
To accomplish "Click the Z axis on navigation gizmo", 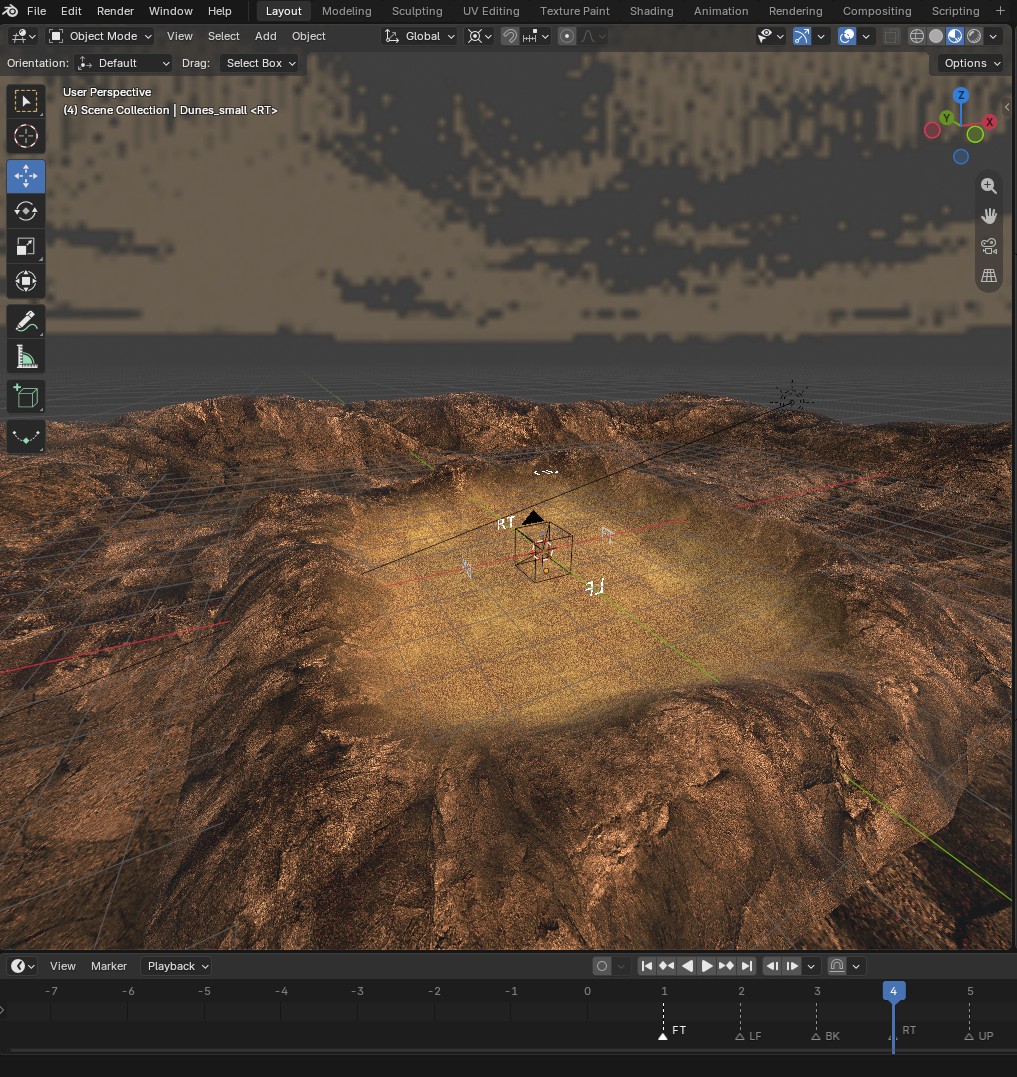I will 961,95.
